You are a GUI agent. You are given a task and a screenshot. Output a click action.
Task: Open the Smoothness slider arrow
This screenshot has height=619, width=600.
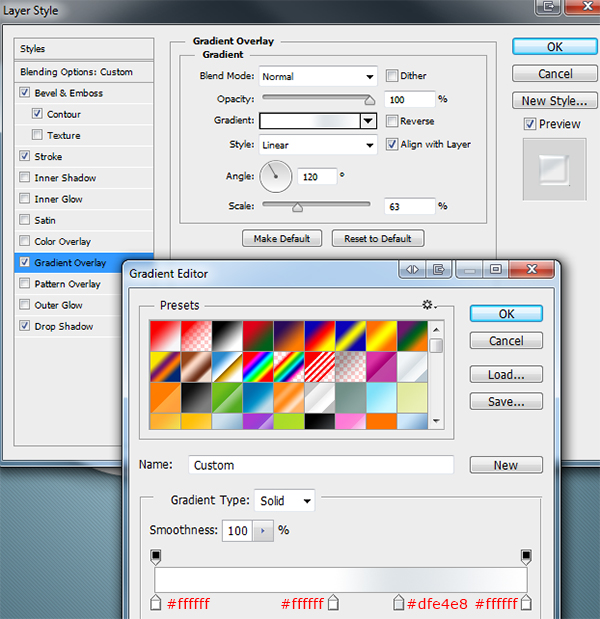(262, 531)
